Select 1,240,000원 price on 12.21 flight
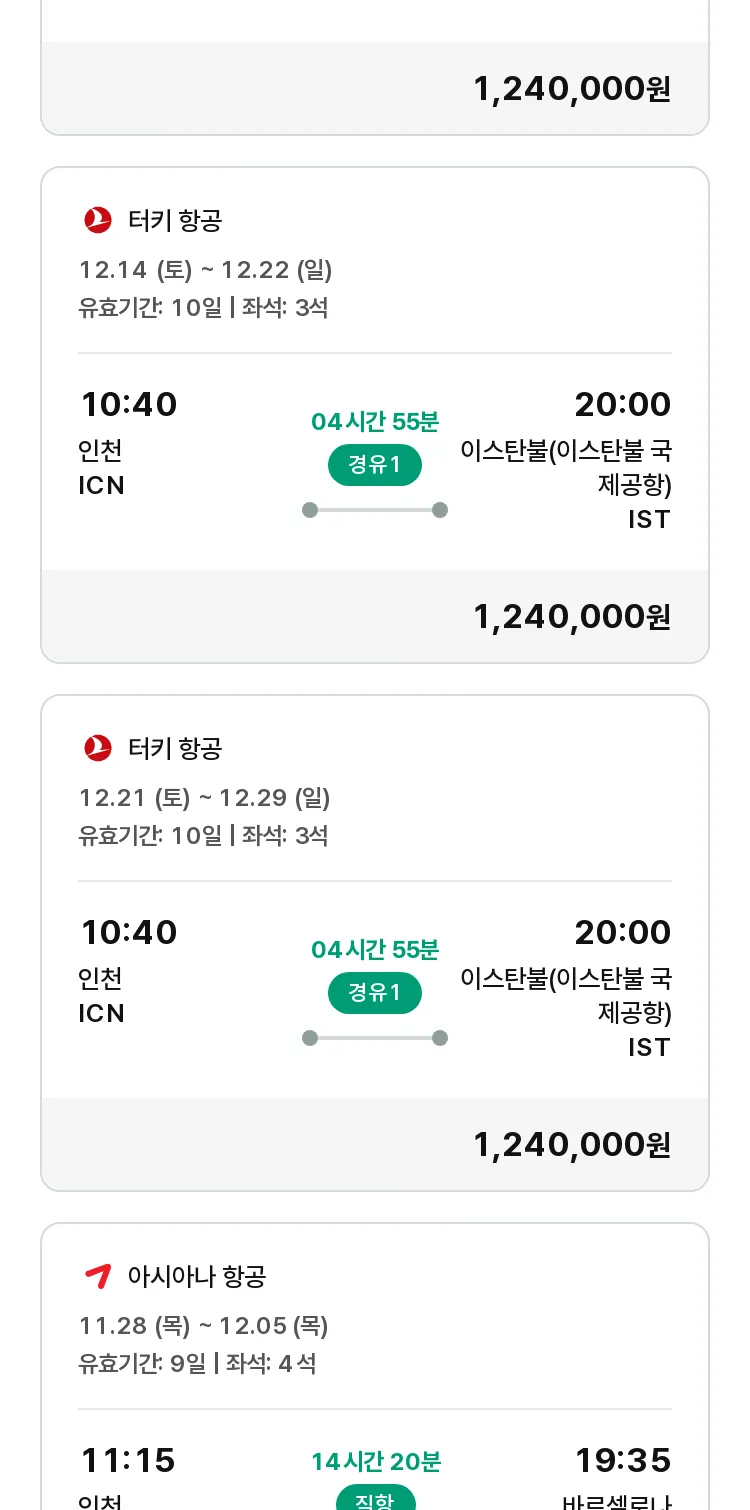Viewport: 750px width, 1510px height. (x=572, y=1145)
